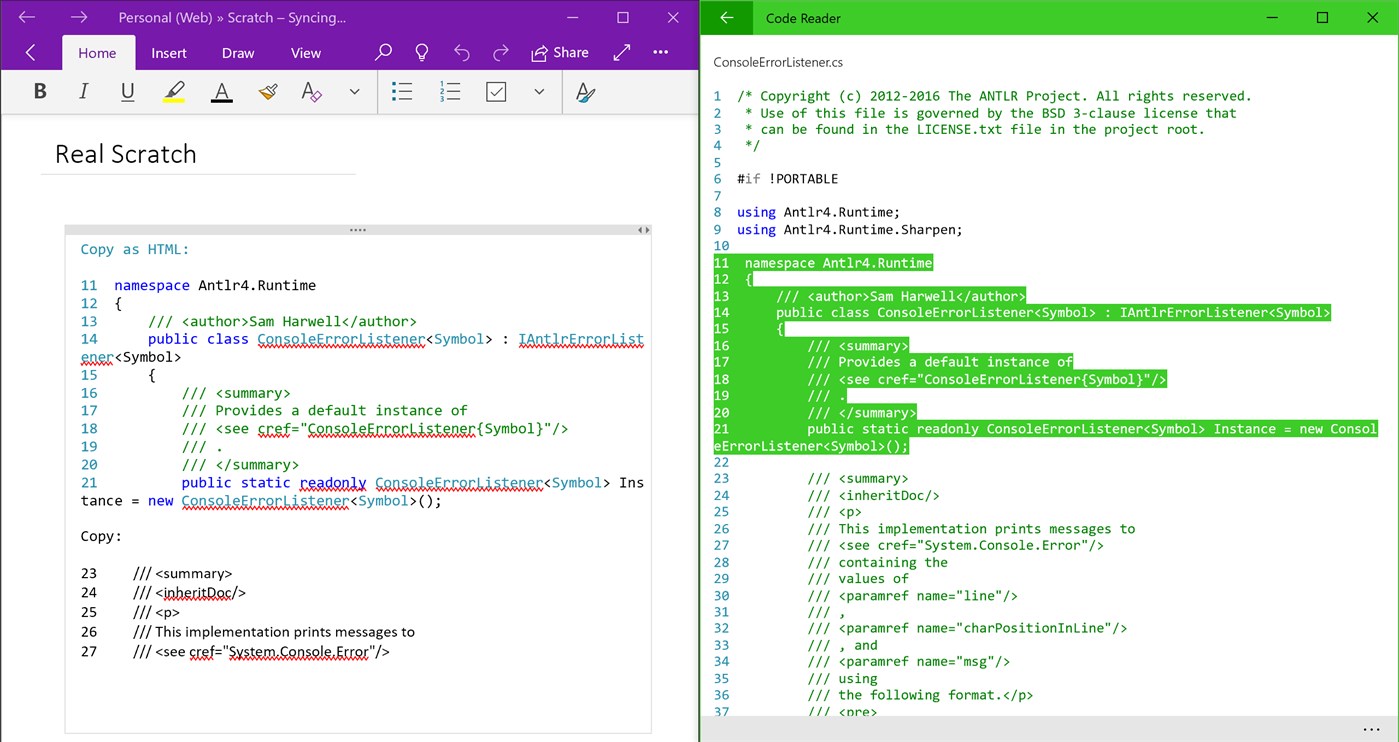
Task: Share the OneNote page
Action: click(x=560, y=52)
